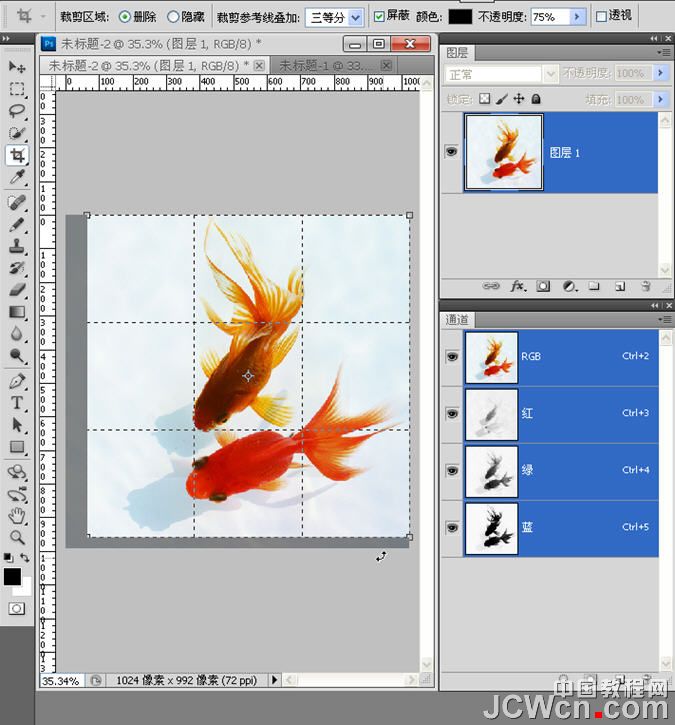Click the crop shield color swatch
The image size is (675, 725).
click(460, 17)
